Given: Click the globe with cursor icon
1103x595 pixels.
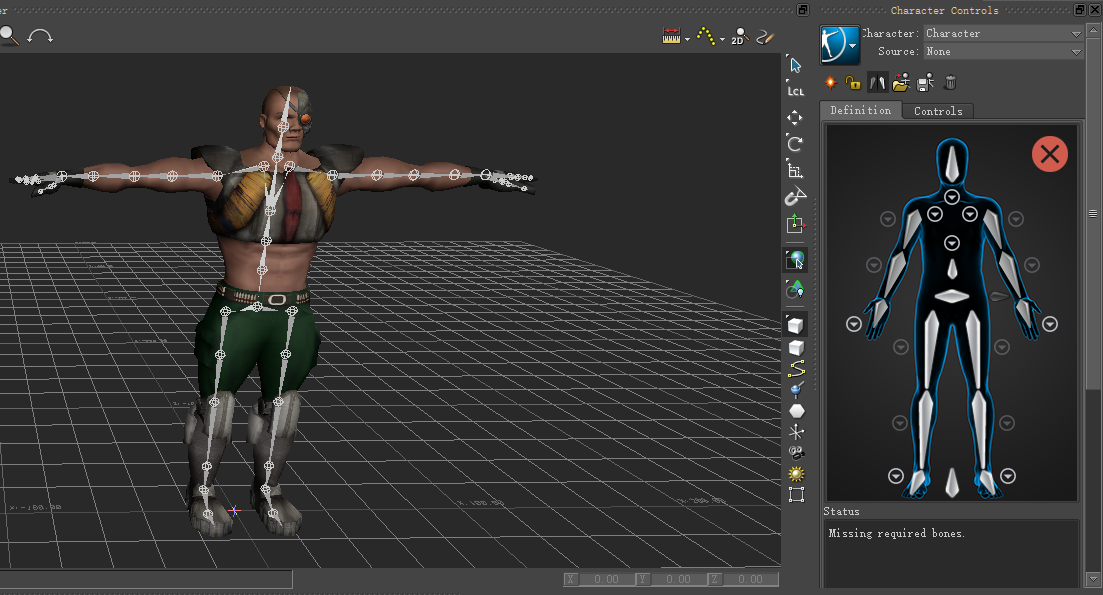Looking at the screenshot, I should (796, 260).
